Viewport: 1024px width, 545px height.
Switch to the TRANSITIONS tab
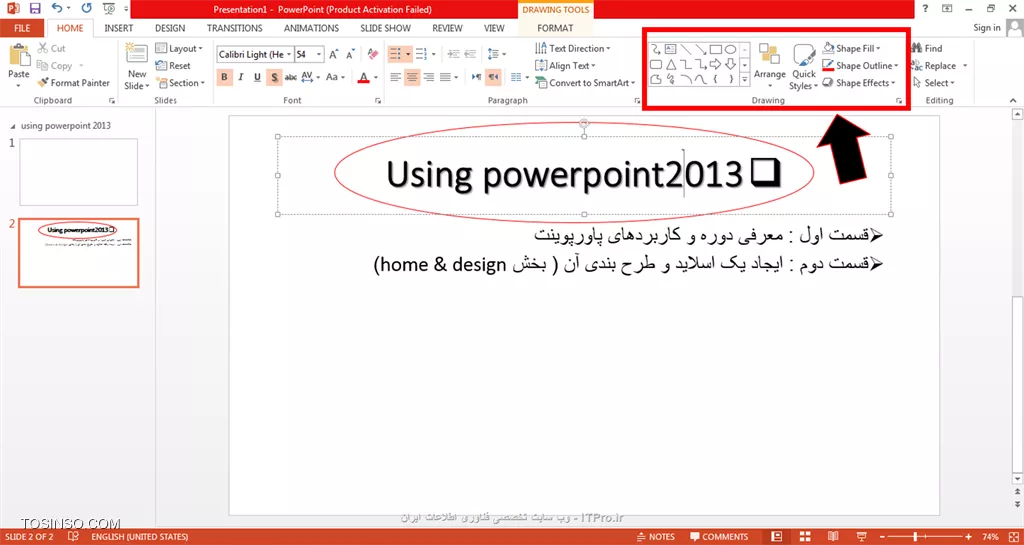(x=234, y=28)
